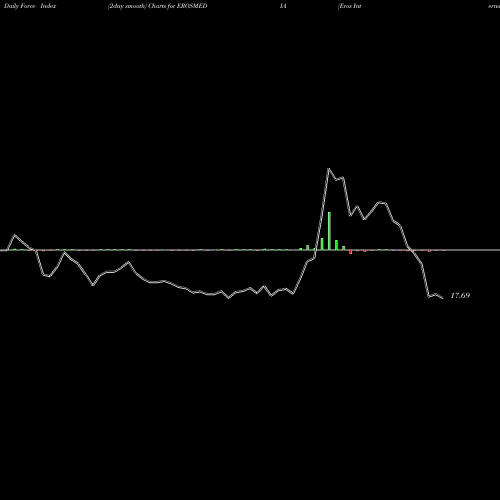Click the 'IA' header text

pos(283,6)
